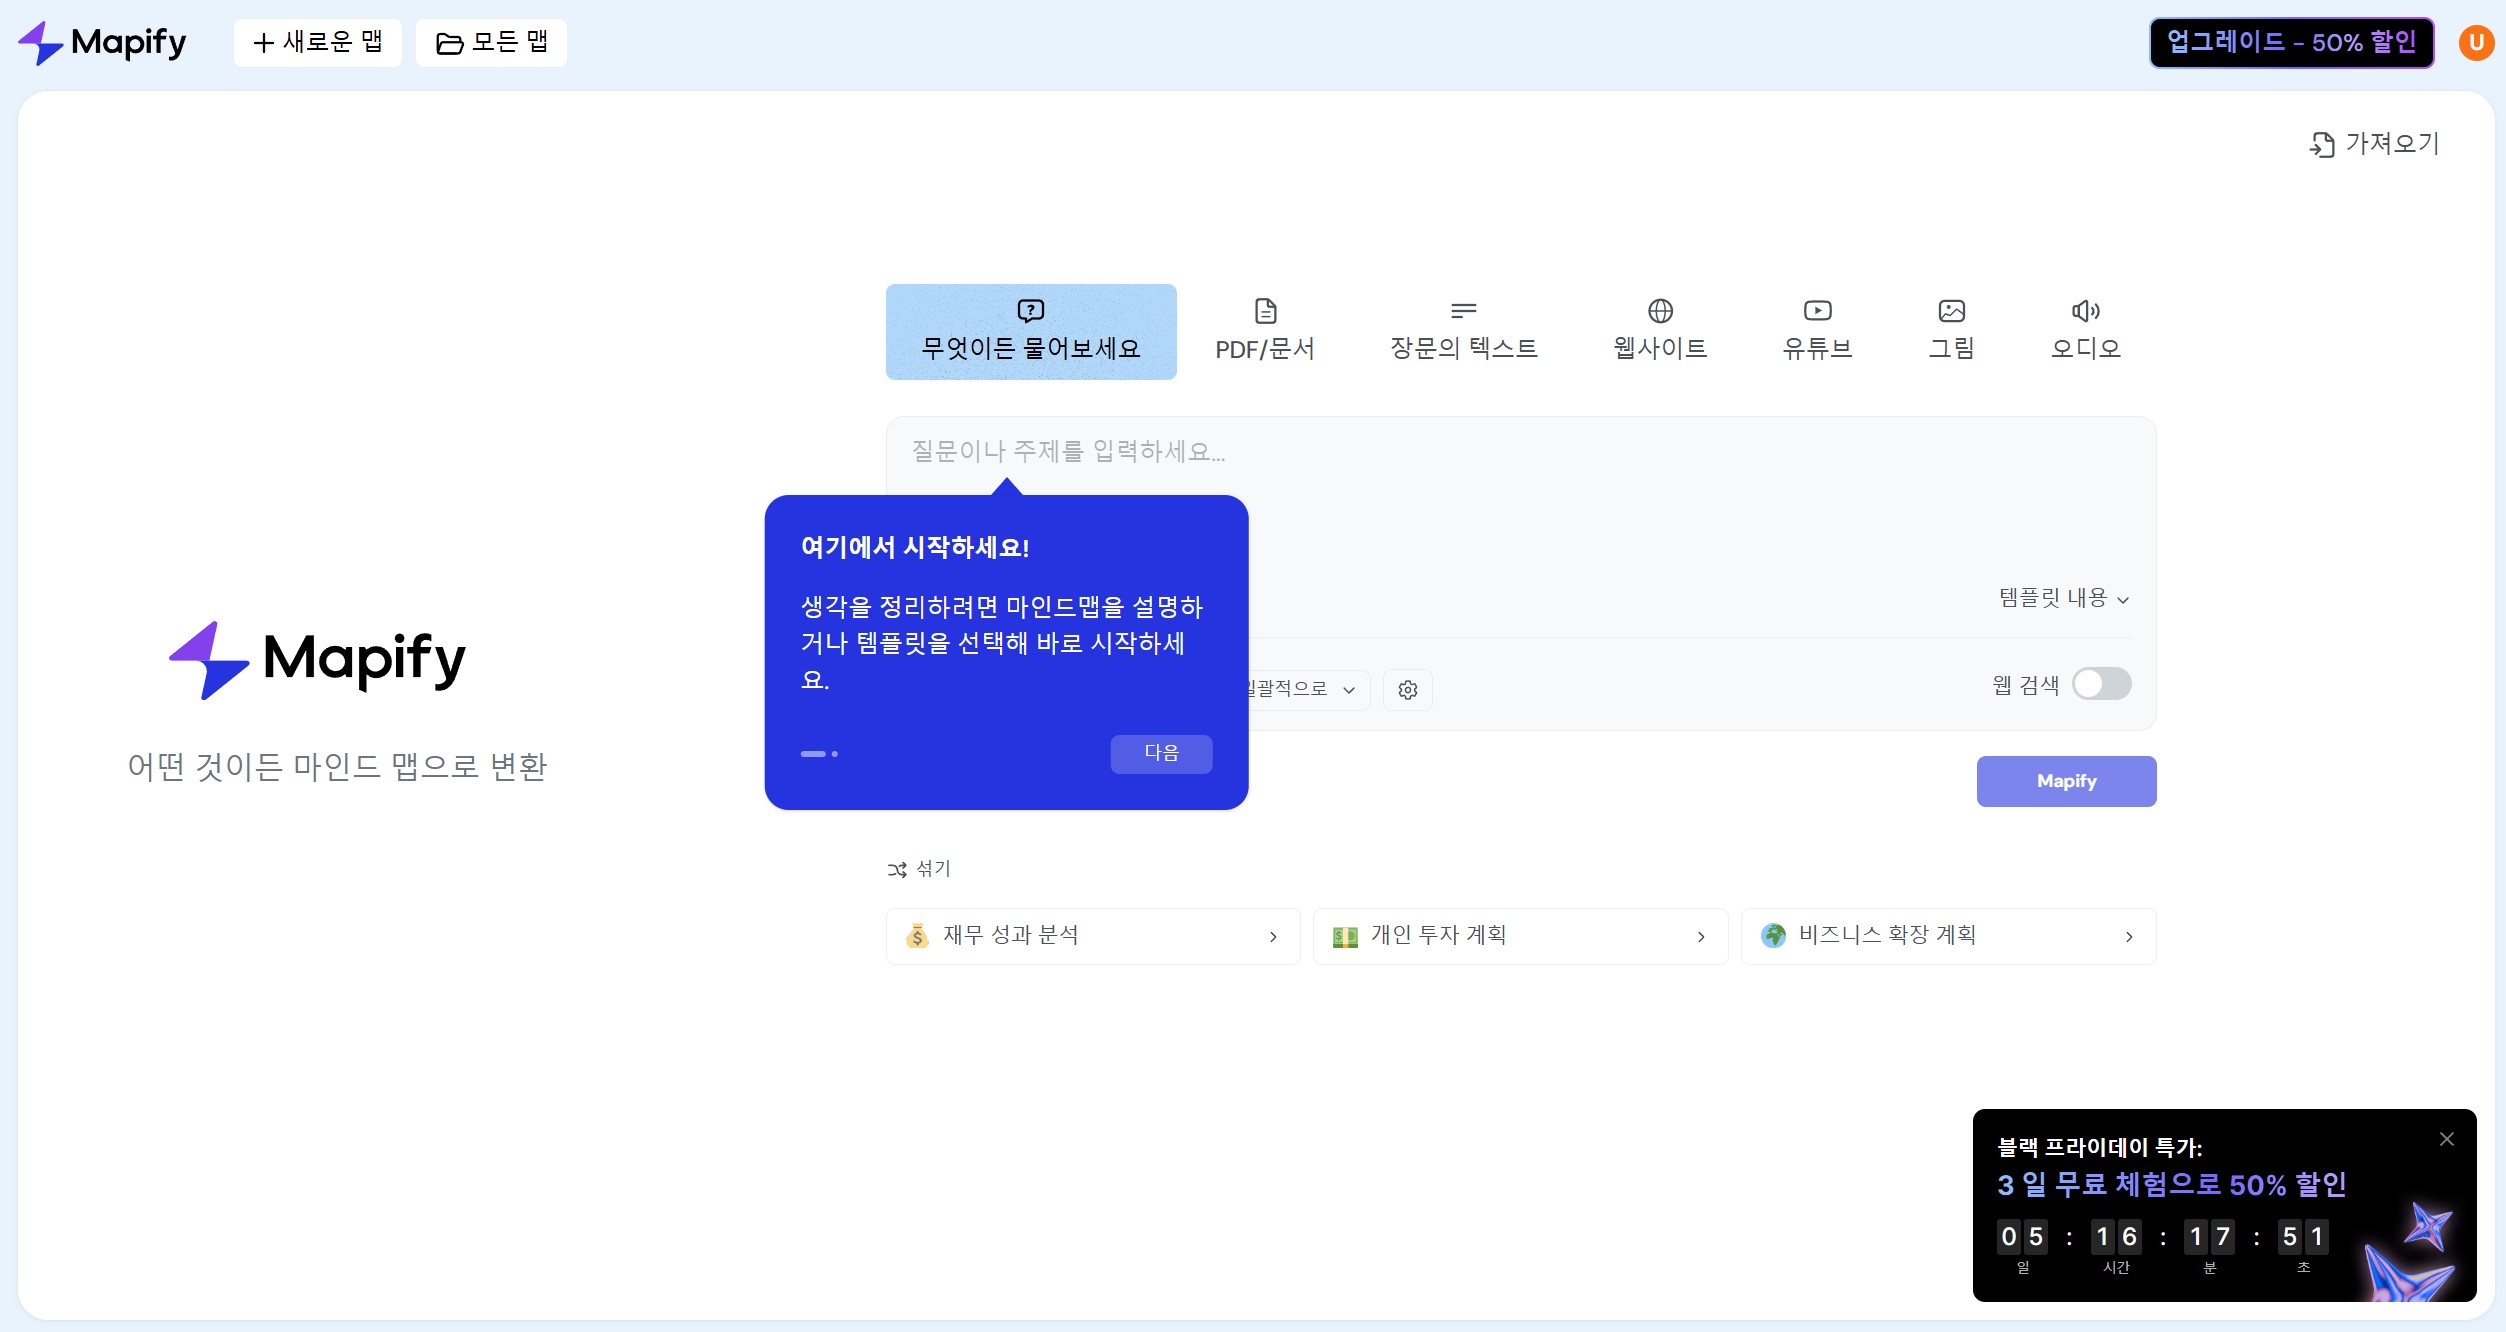2506x1332 pixels.
Task: Click the 가져오기 import icon
Action: tap(2321, 145)
